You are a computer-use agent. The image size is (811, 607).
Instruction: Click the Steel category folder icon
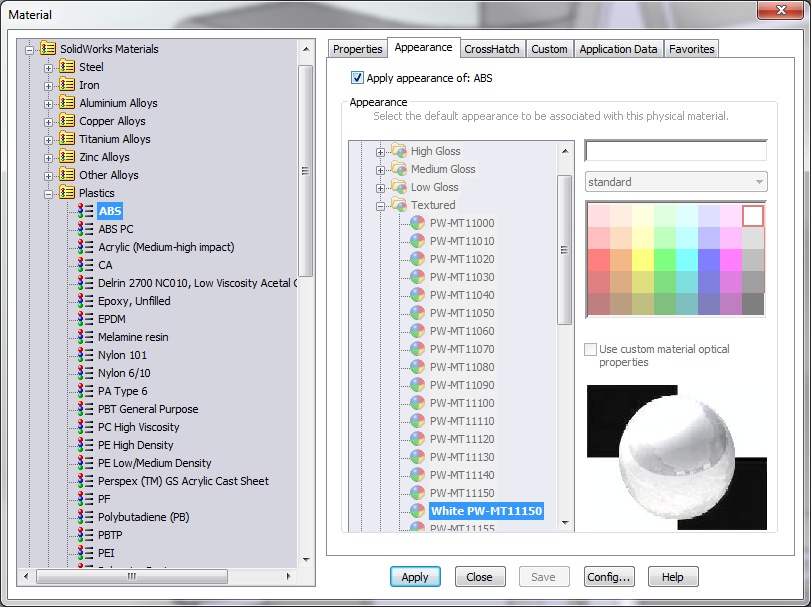point(67,66)
